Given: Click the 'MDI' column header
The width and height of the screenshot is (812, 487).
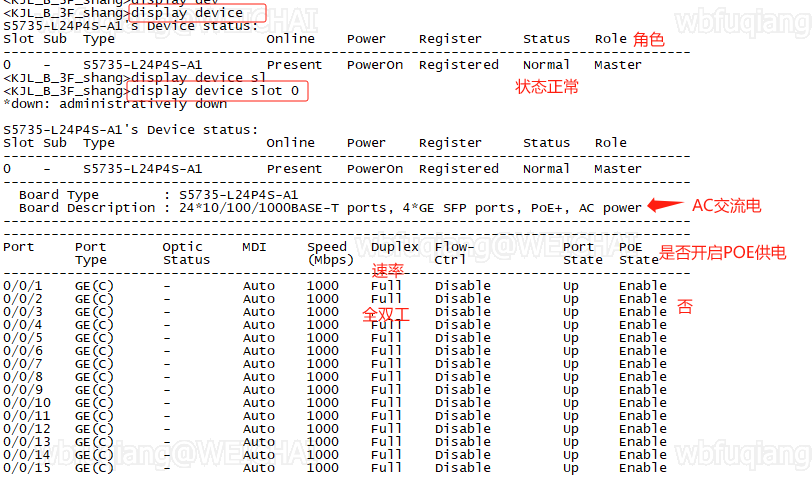Looking at the screenshot, I should (x=254, y=247).
